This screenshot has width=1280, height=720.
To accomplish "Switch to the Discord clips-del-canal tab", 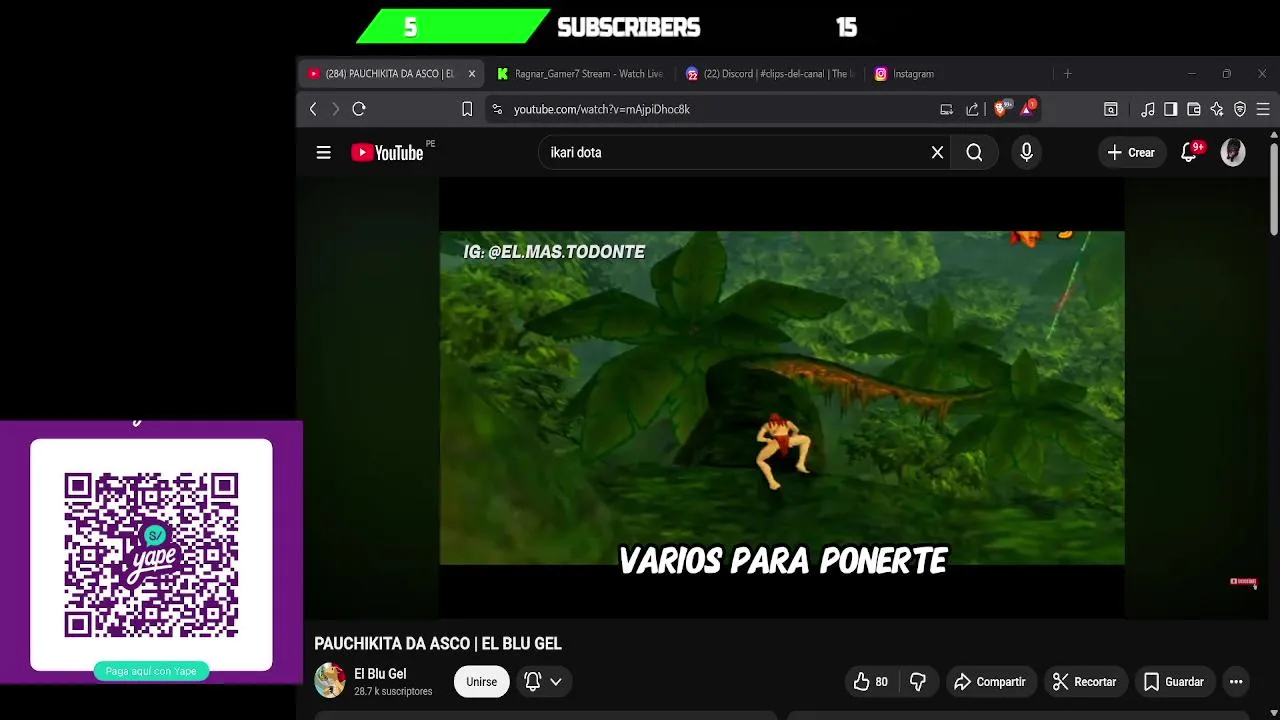I will coord(768,74).
